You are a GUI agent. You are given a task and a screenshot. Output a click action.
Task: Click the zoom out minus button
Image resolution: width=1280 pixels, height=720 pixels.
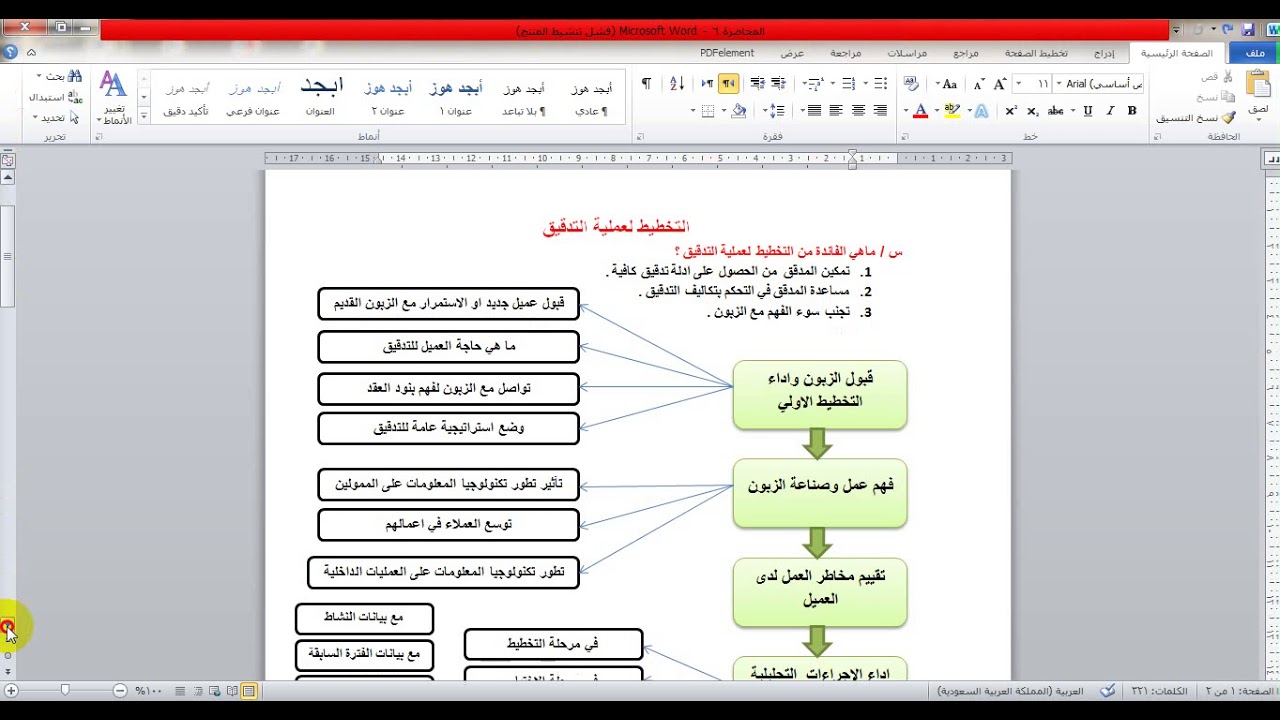120,690
